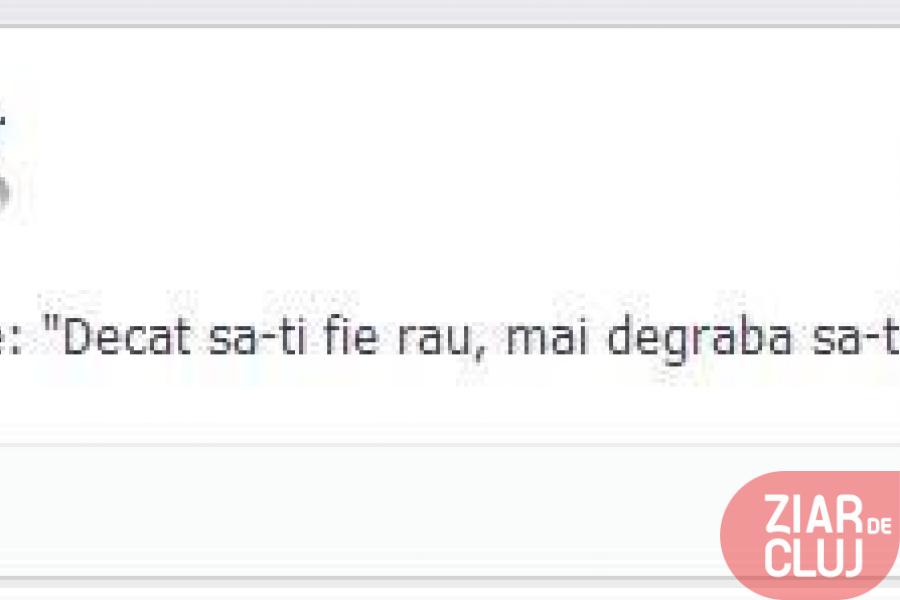This screenshot has width=900, height=600.
Task: Click the empty white area above the quote
Action: tap(450, 161)
